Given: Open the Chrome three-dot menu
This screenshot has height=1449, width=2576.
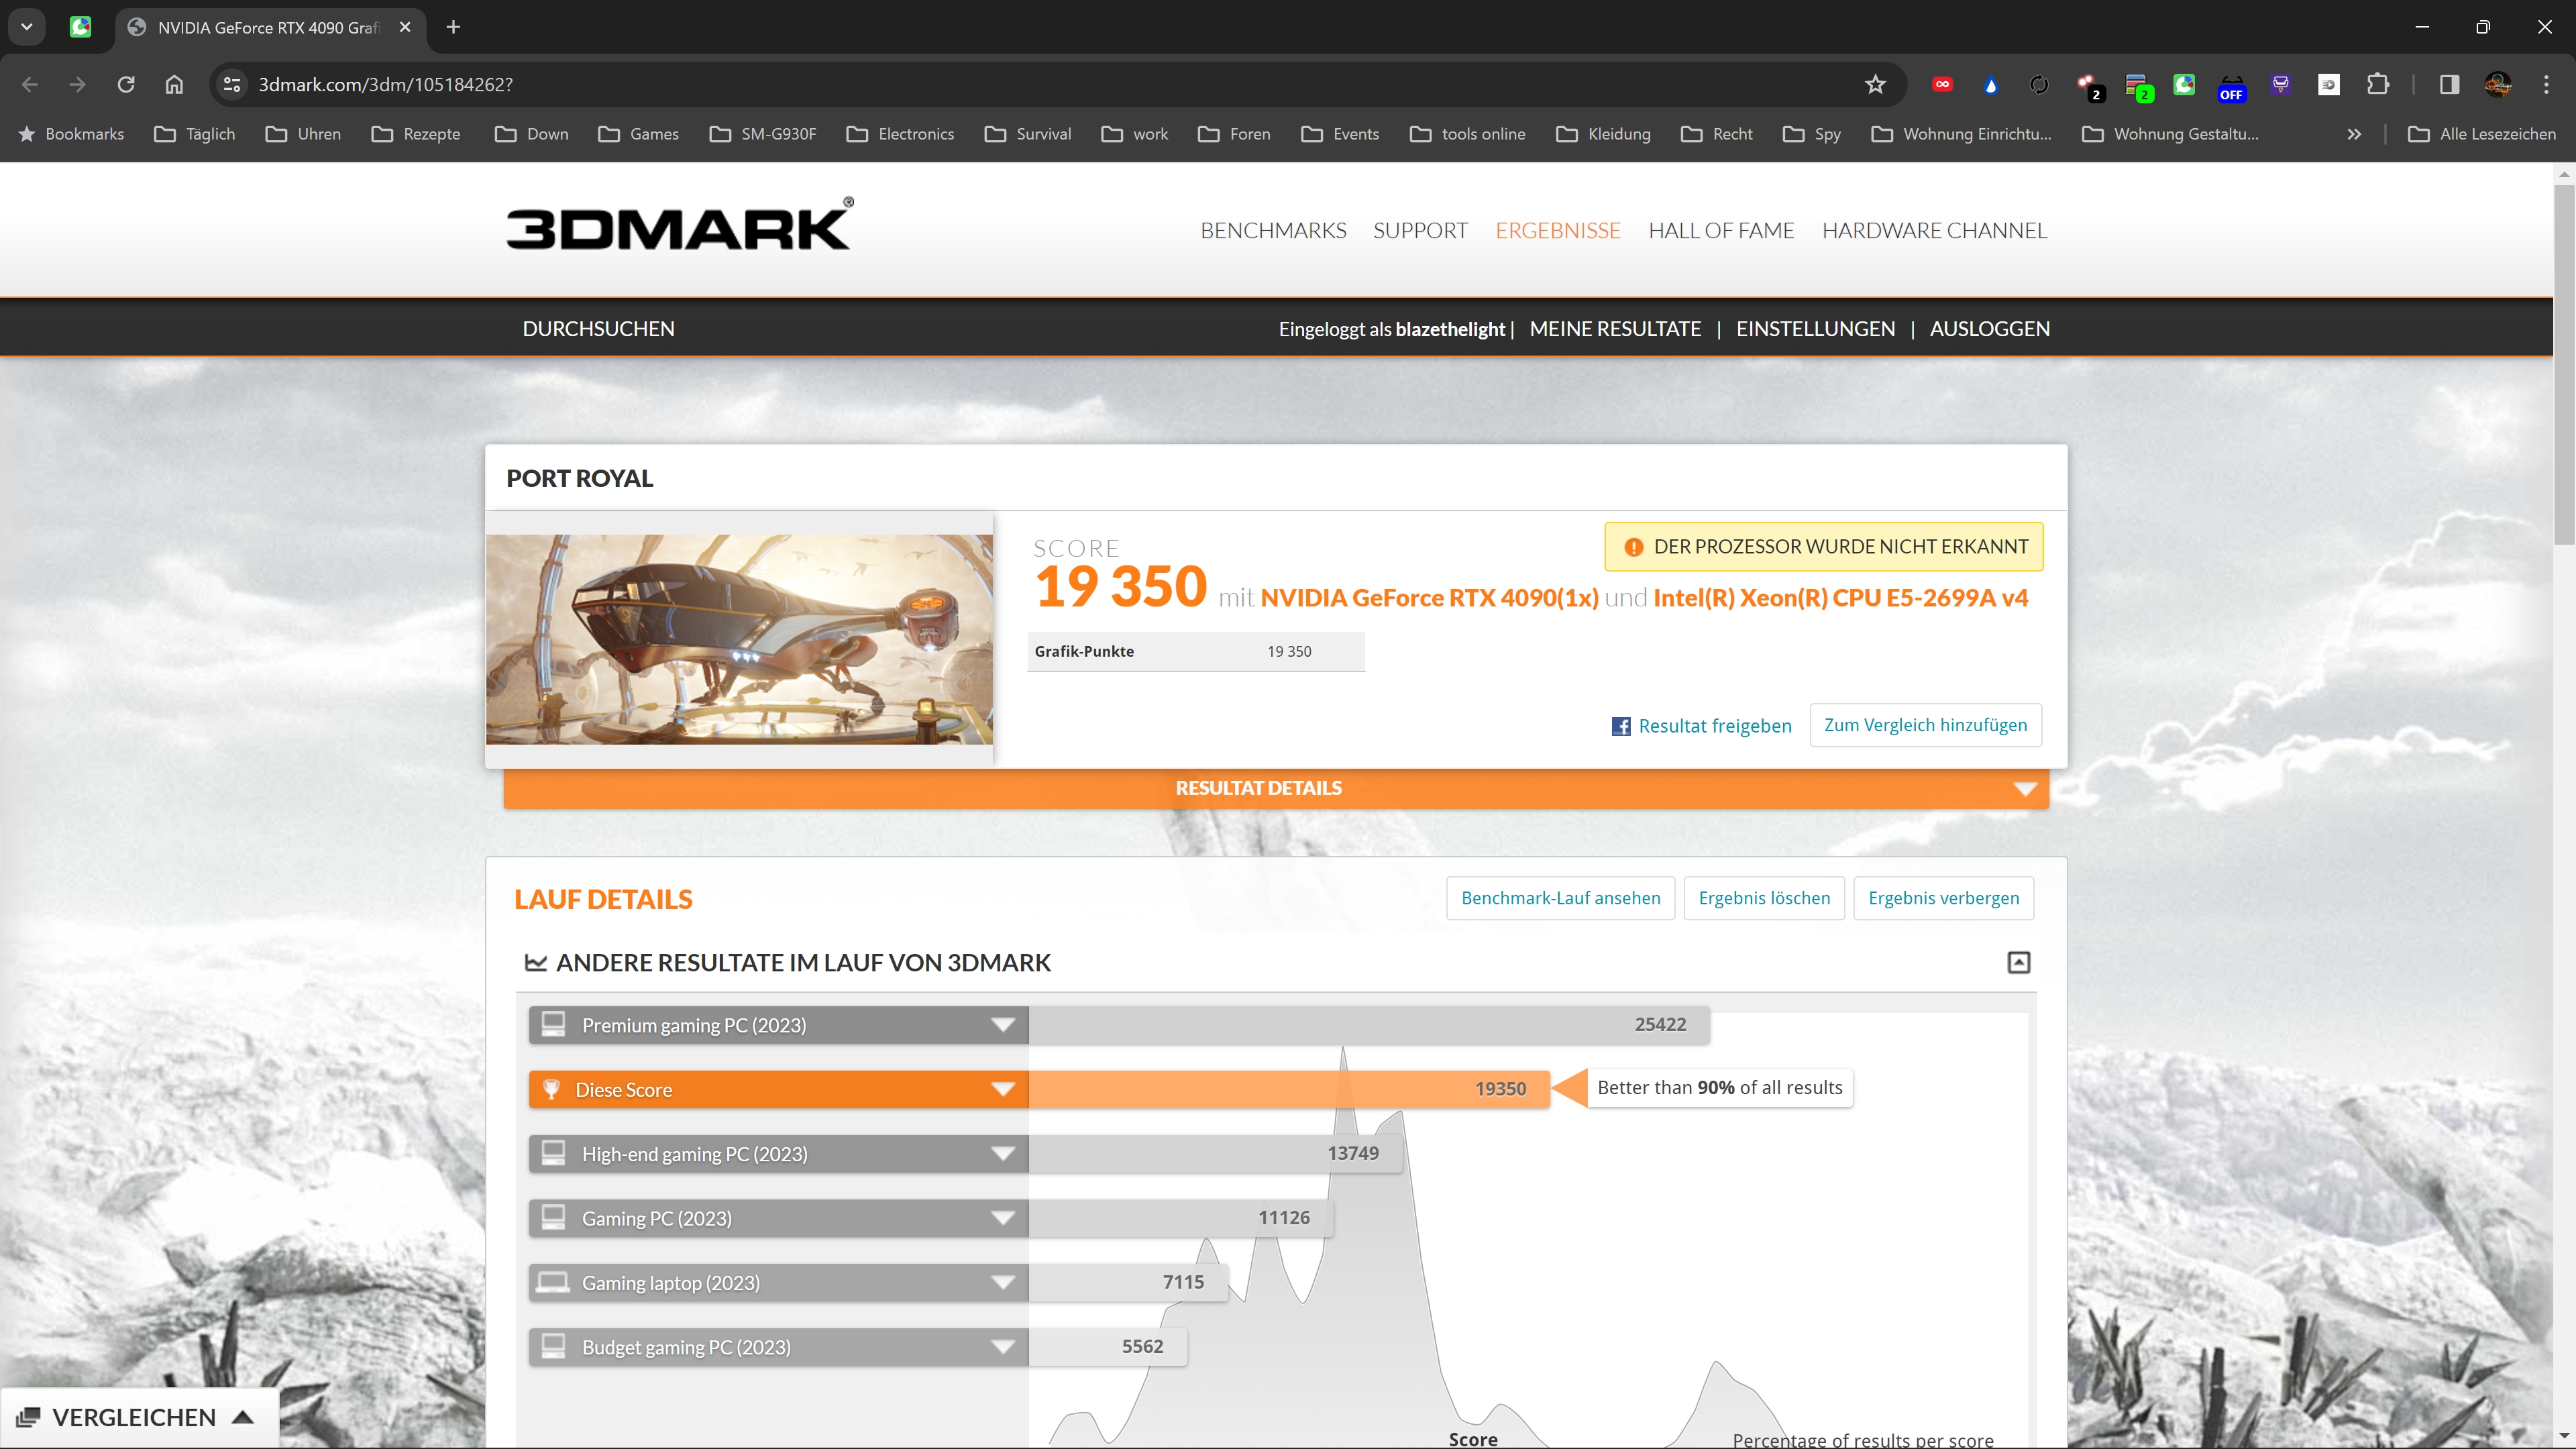Looking at the screenshot, I should (x=2545, y=85).
